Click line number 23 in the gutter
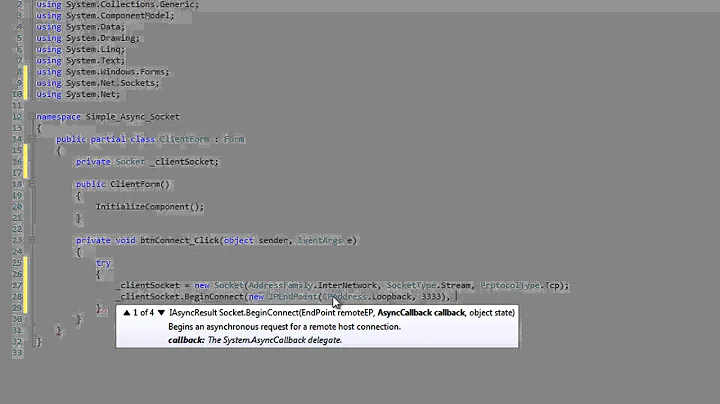Image resolution: width=720 pixels, height=404 pixels. coord(17,240)
